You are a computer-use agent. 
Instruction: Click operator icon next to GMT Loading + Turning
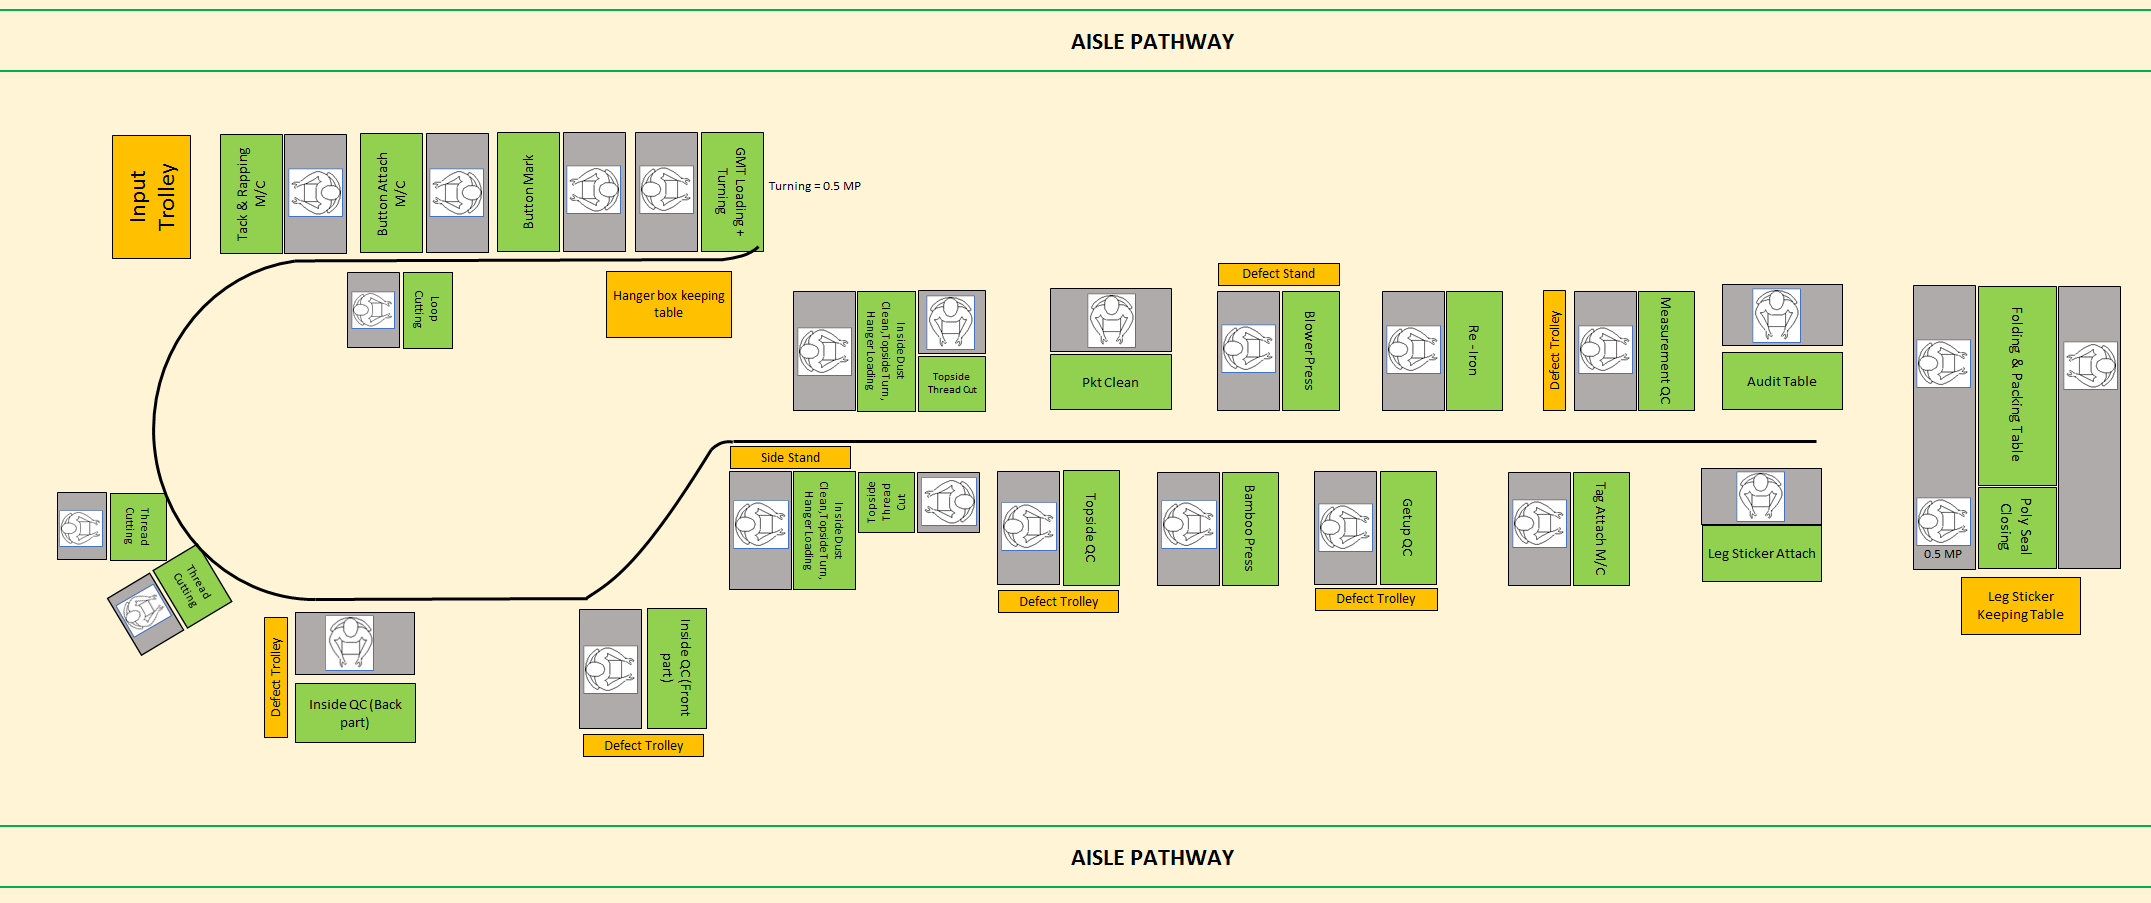pyautogui.click(x=666, y=189)
